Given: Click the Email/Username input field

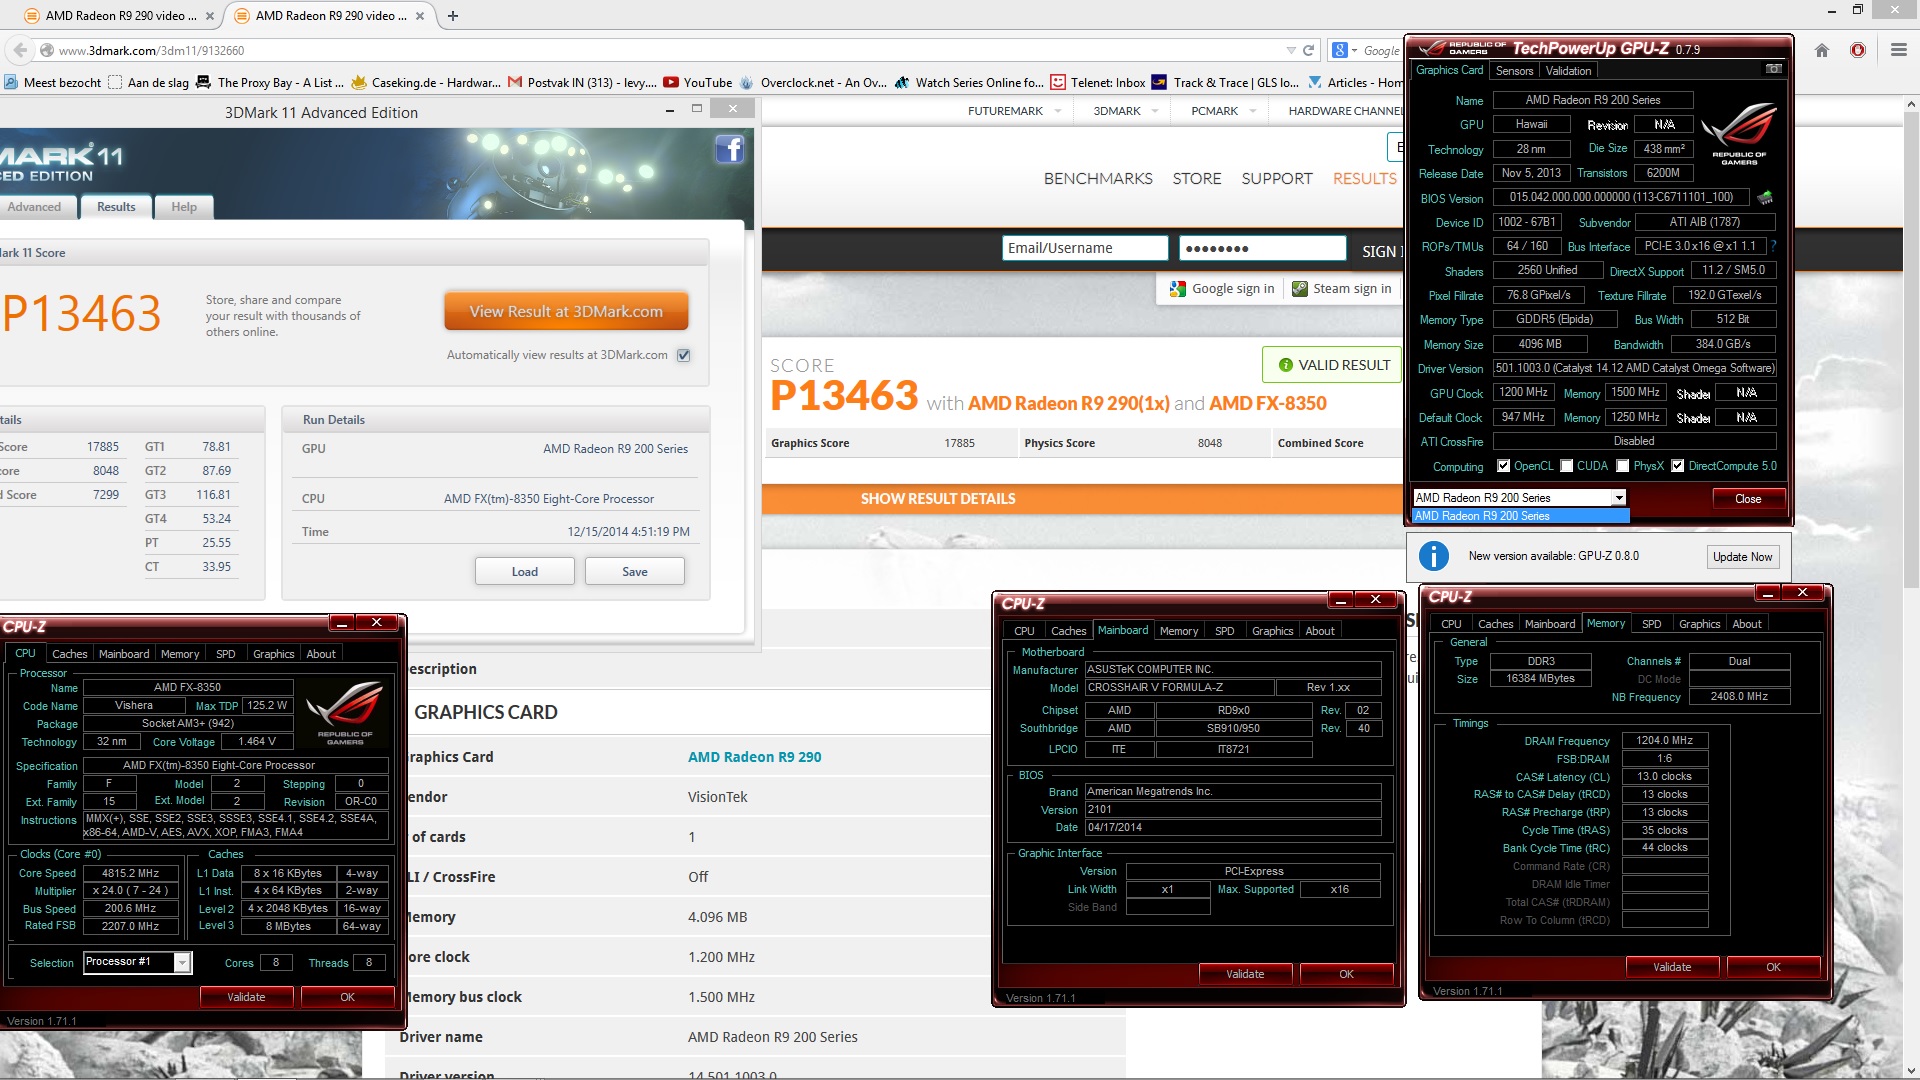Looking at the screenshot, I should click(x=1085, y=248).
